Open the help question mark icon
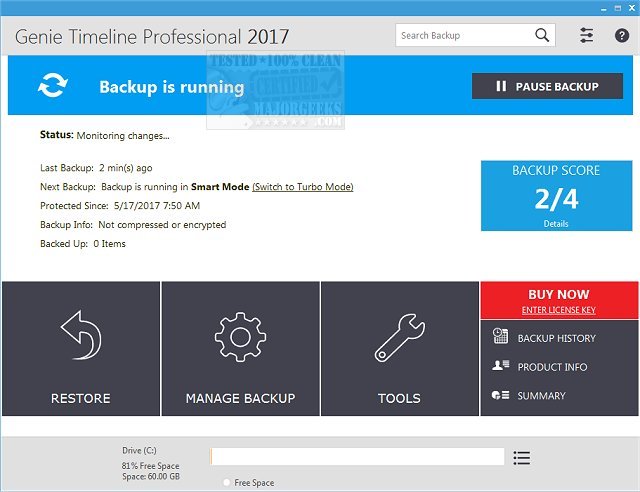This screenshot has width=640, height=492. 622,36
